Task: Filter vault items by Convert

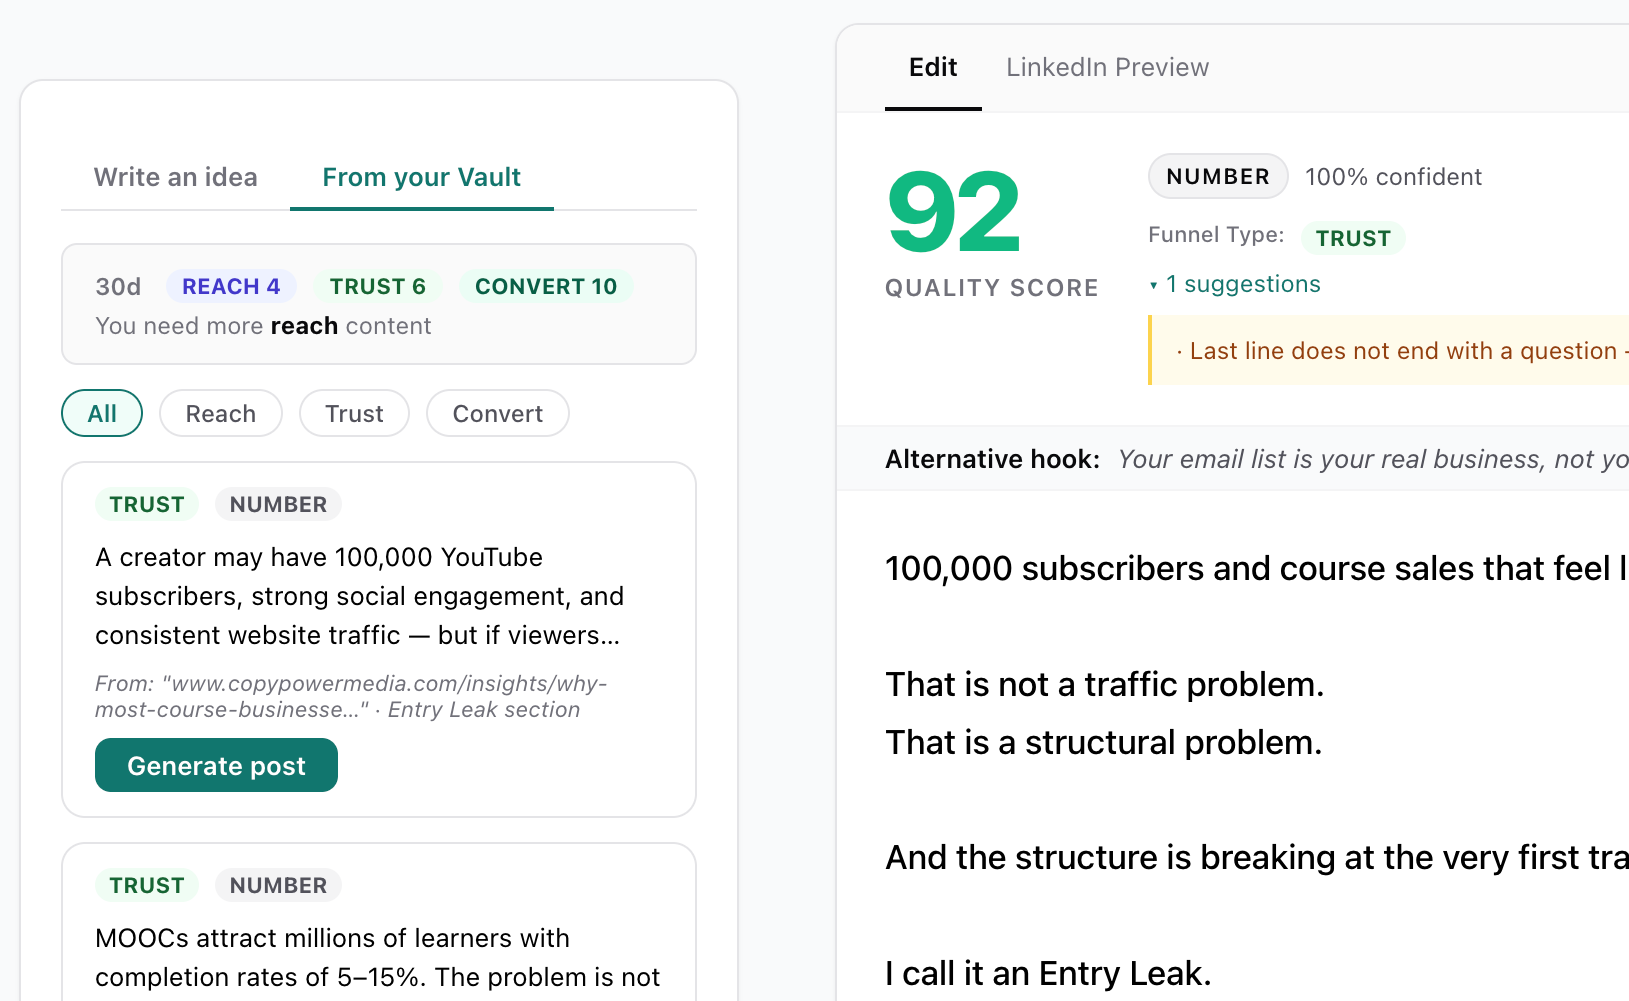Action: [x=497, y=413]
